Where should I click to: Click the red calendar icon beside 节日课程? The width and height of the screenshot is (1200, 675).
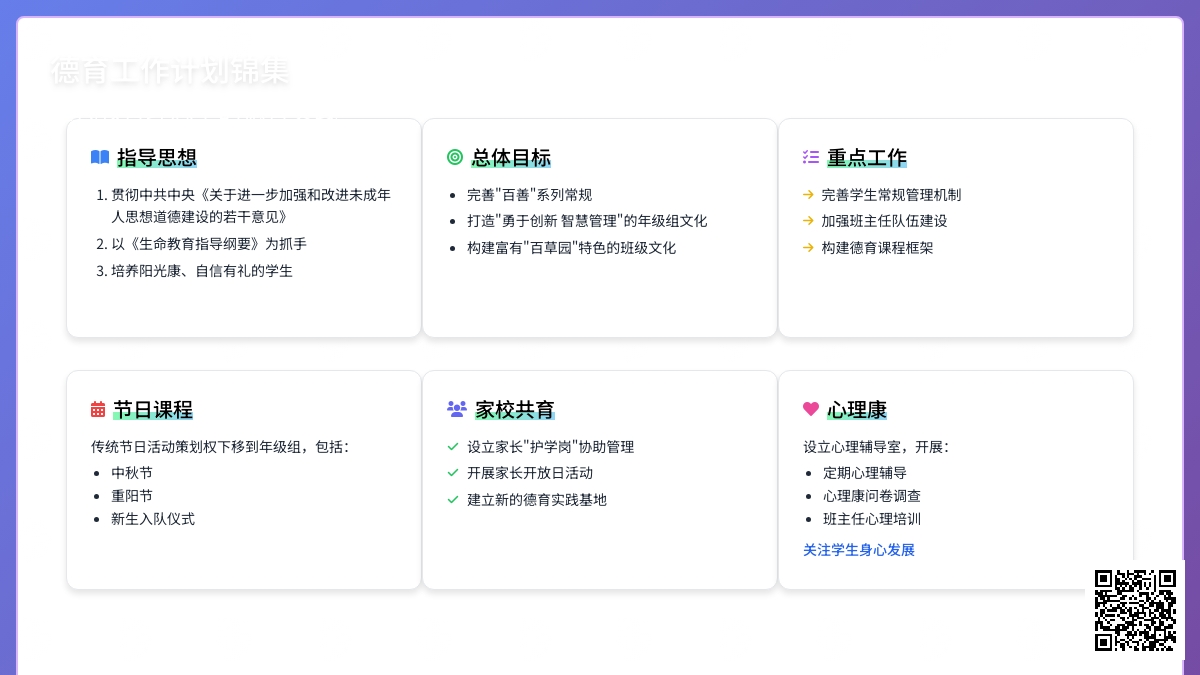pos(98,409)
